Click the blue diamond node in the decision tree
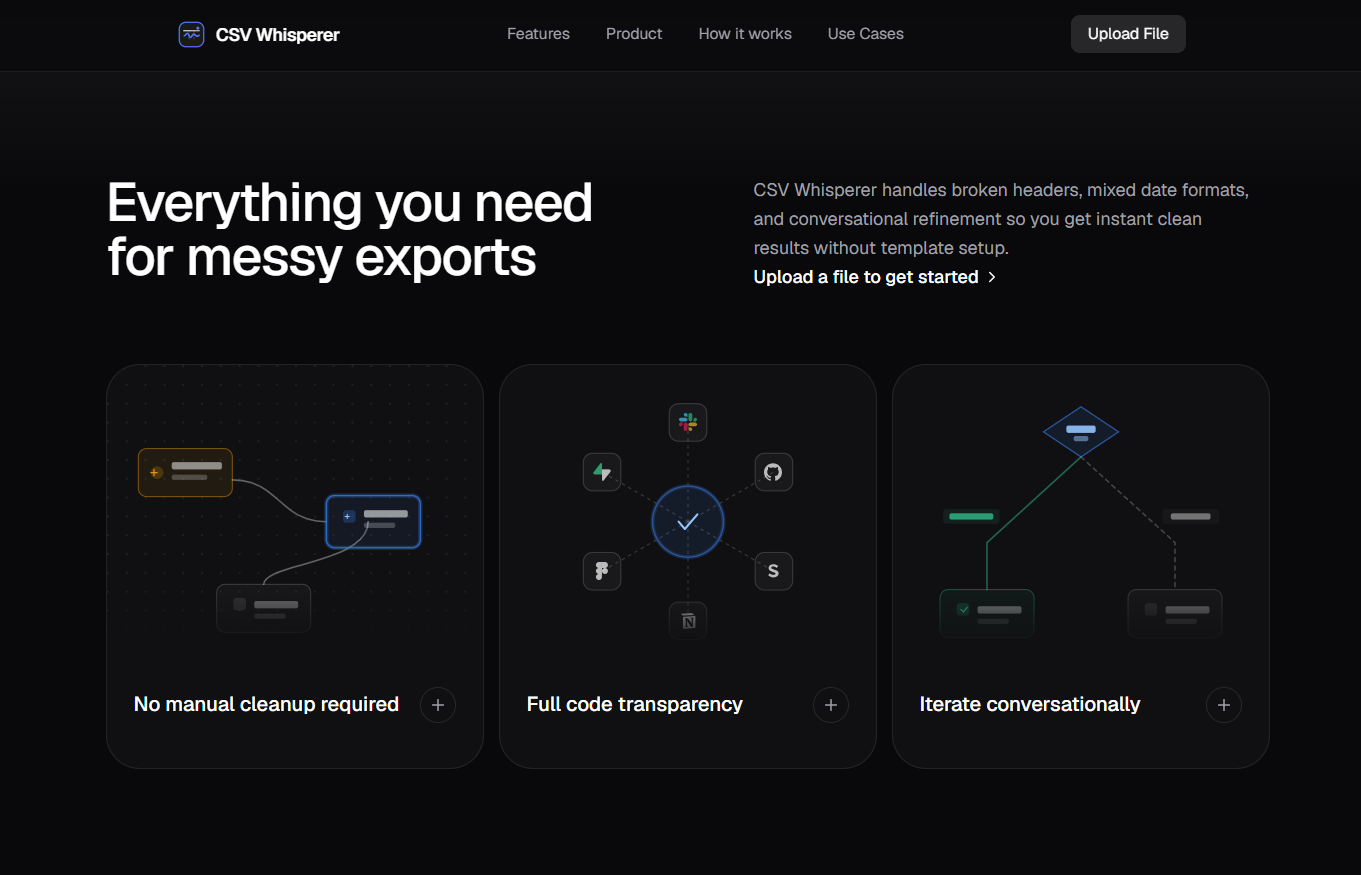Image resolution: width=1361 pixels, height=875 pixels. [1081, 432]
